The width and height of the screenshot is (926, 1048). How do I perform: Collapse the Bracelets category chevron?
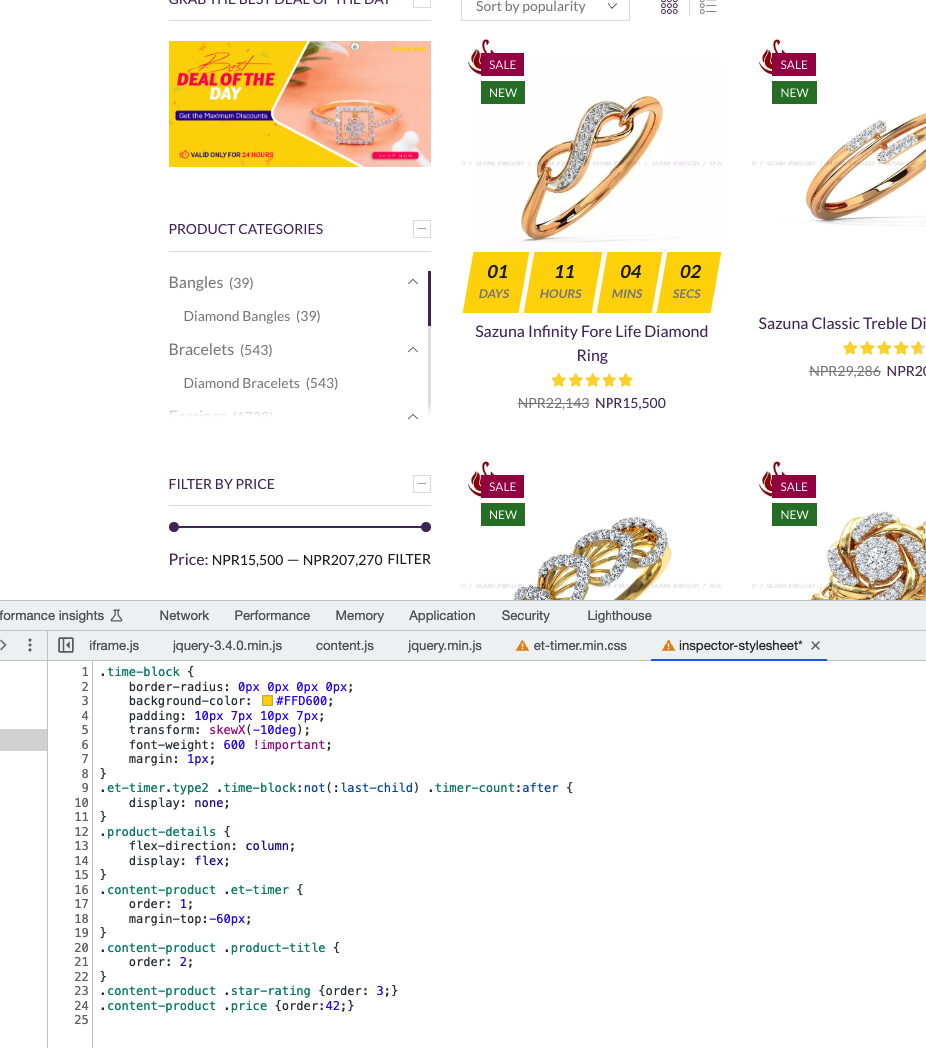(x=413, y=350)
